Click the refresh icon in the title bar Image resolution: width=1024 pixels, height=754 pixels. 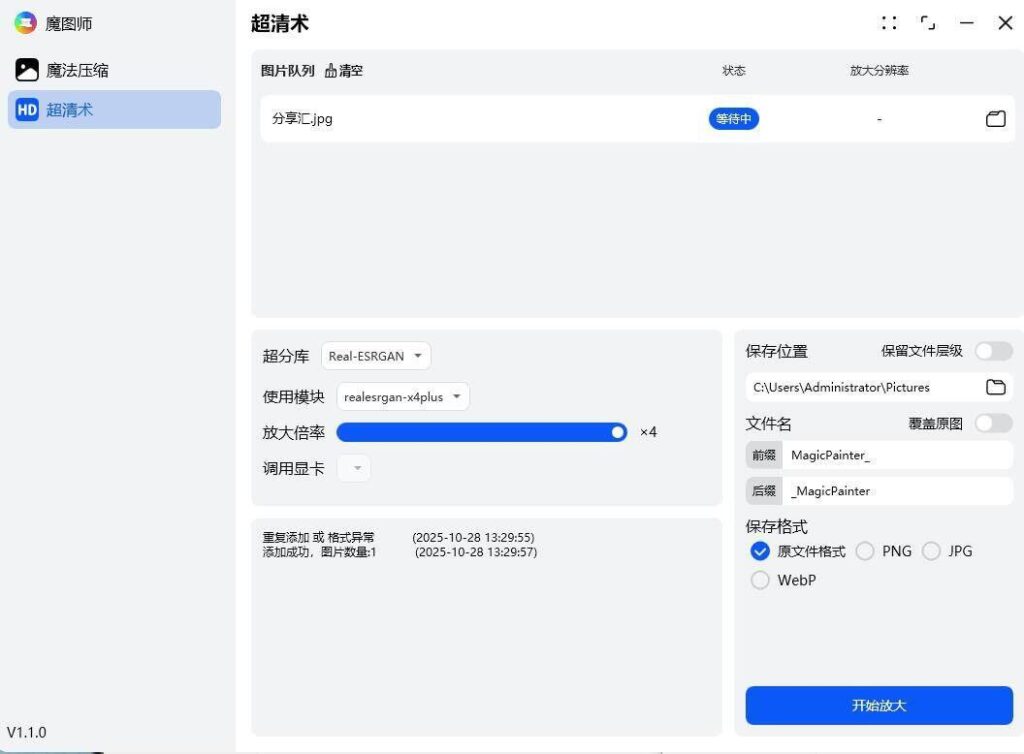point(928,22)
